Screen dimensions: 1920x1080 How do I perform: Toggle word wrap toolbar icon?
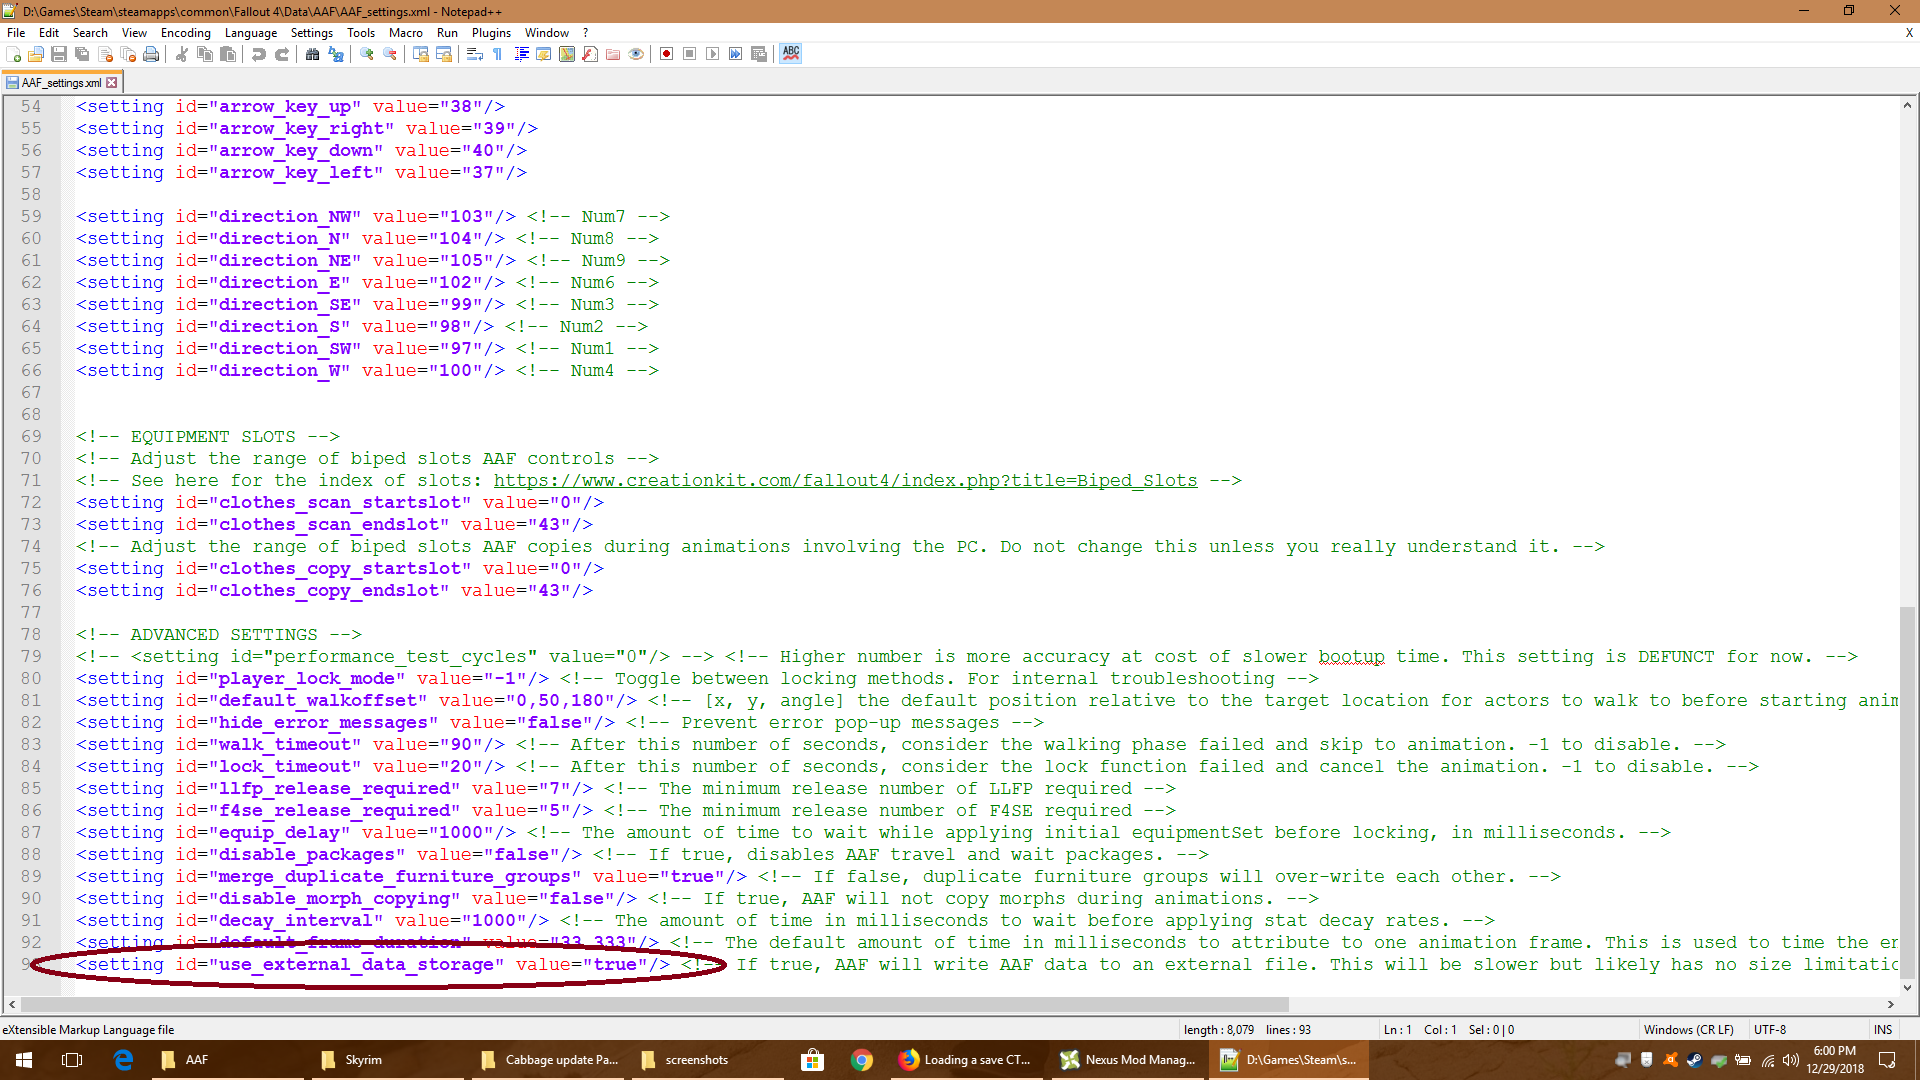tap(475, 54)
